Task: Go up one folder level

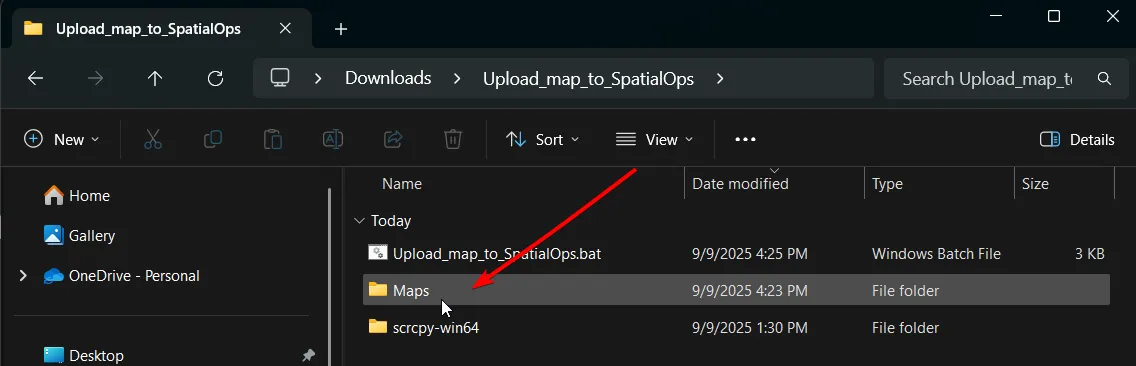Action: pos(154,78)
